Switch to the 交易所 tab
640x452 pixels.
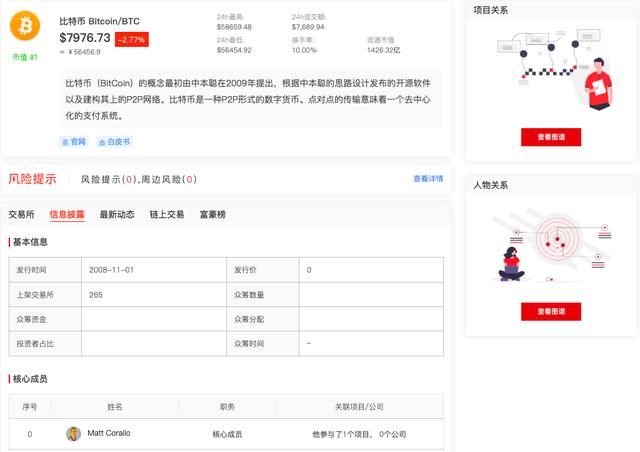click(21, 214)
